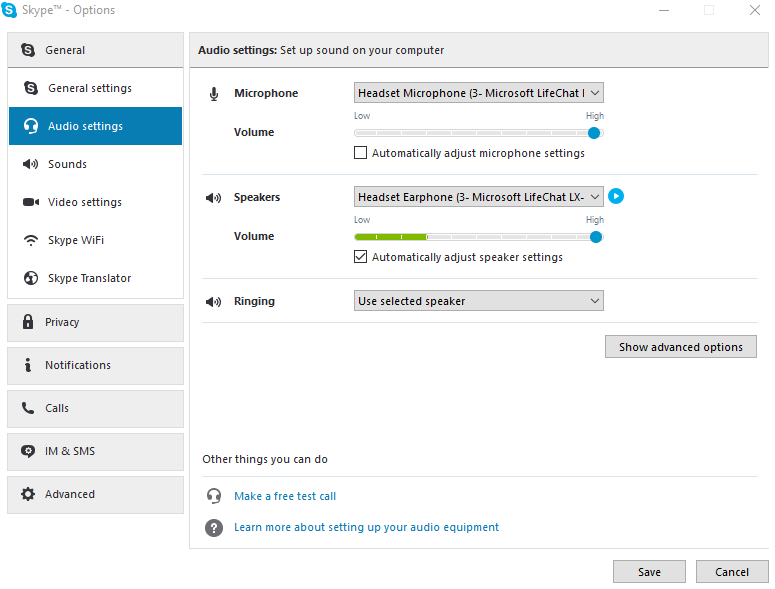Click the speaker icon beside Speakers label

click(x=214, y=198)
